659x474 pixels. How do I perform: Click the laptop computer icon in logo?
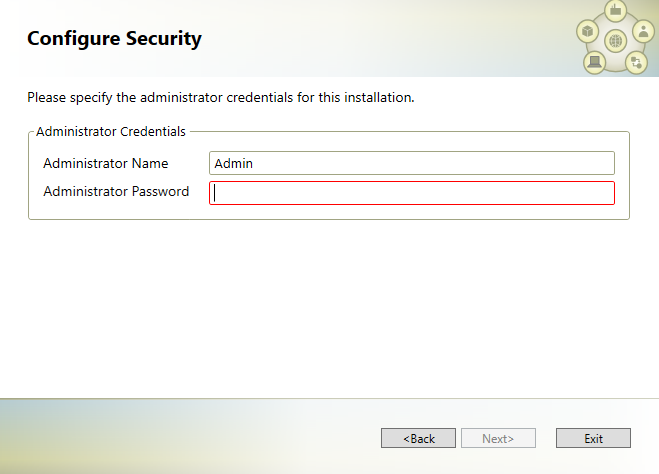594,63
